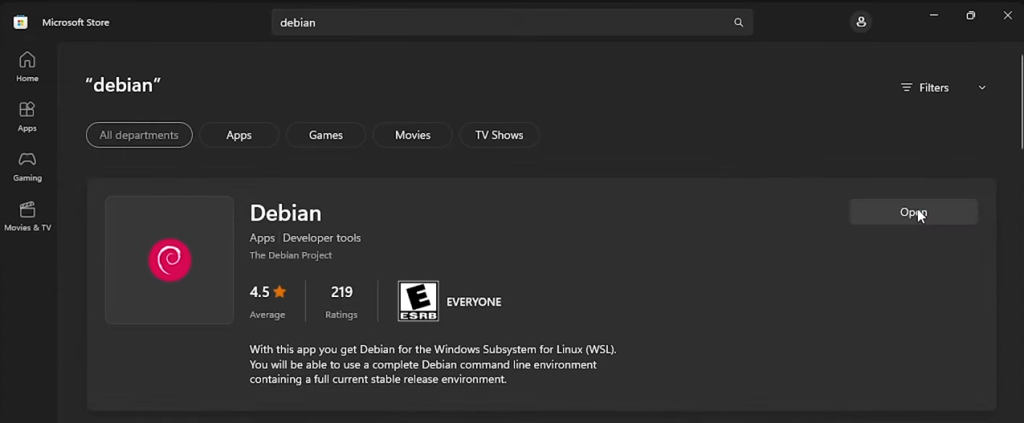
Task: Click the Debian app title
Action: (285, 213)
